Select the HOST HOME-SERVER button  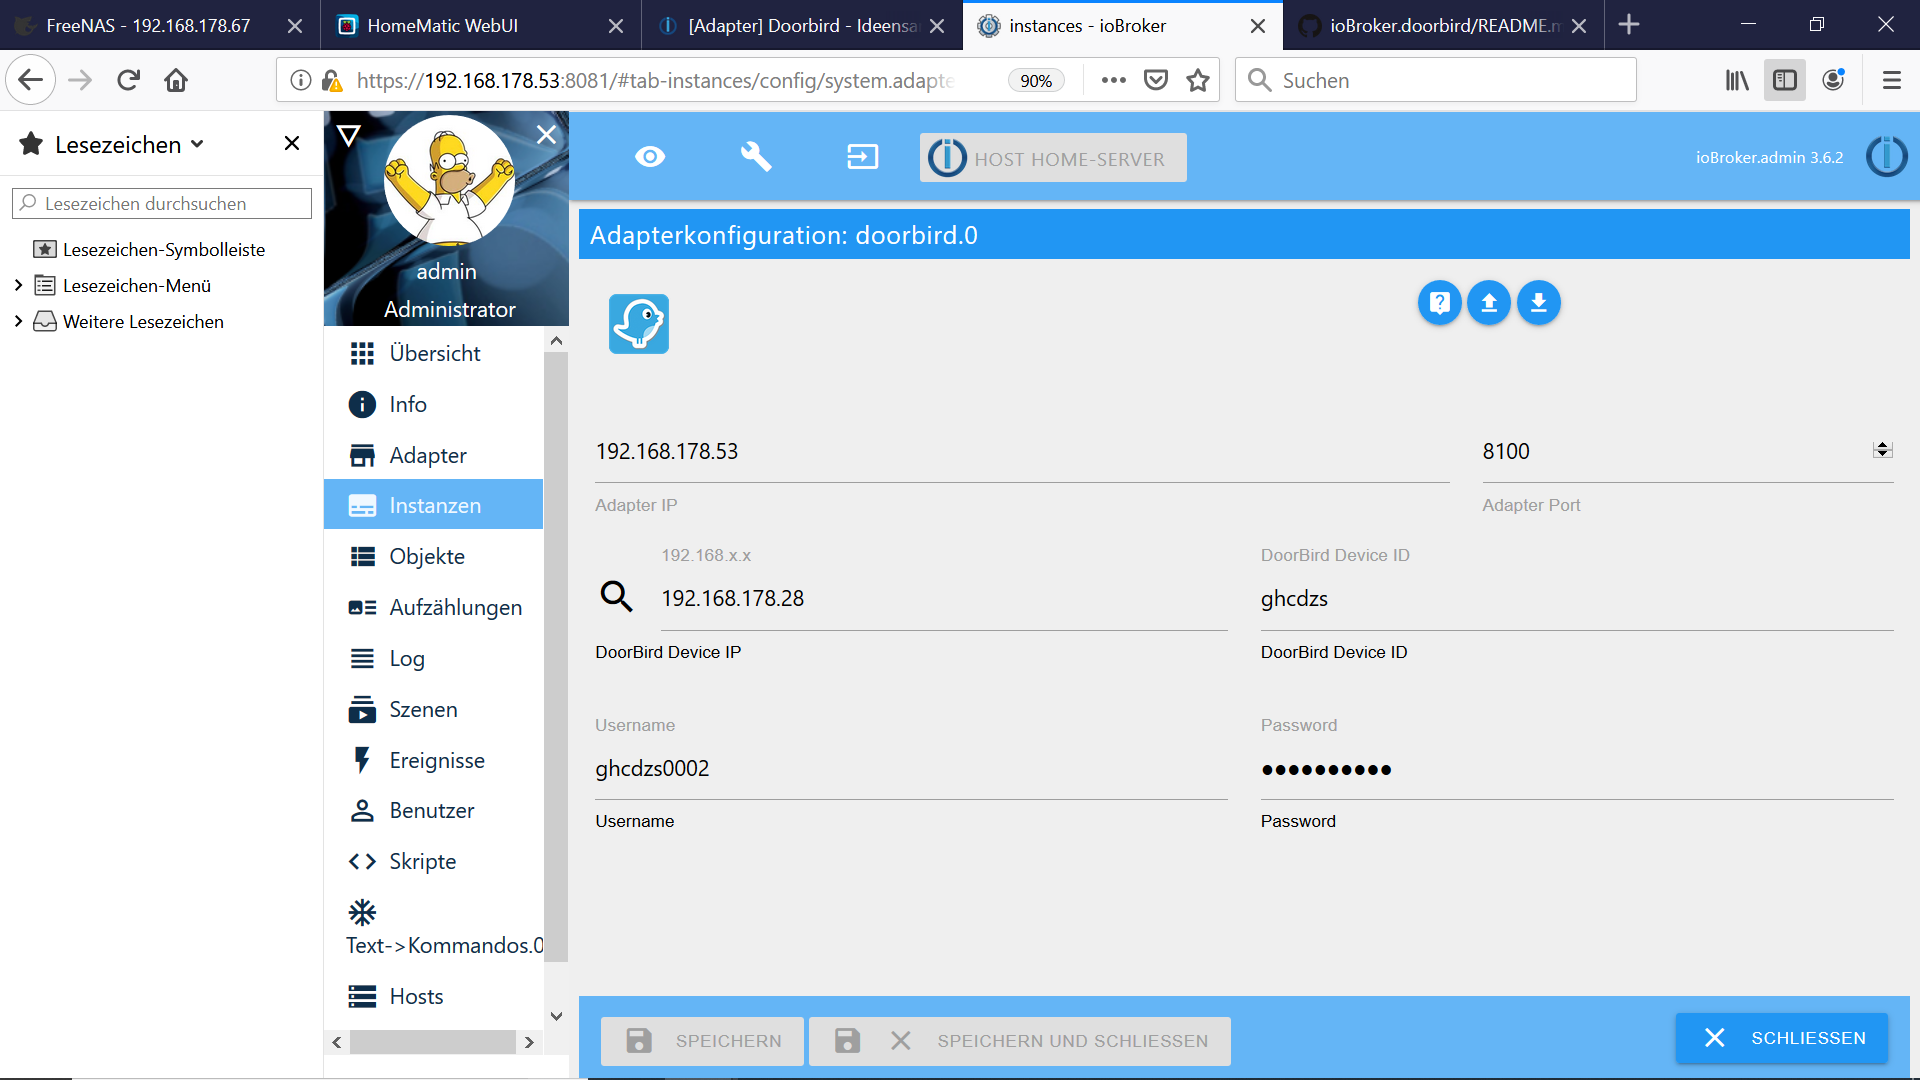pos(1053,158)
